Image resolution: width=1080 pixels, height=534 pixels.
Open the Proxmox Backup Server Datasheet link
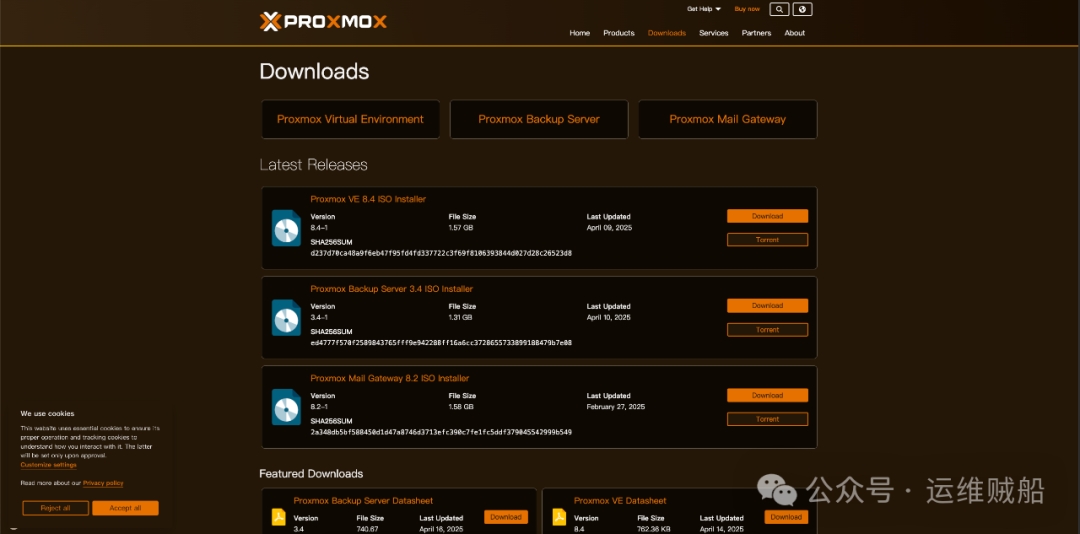tap(363, 501)
